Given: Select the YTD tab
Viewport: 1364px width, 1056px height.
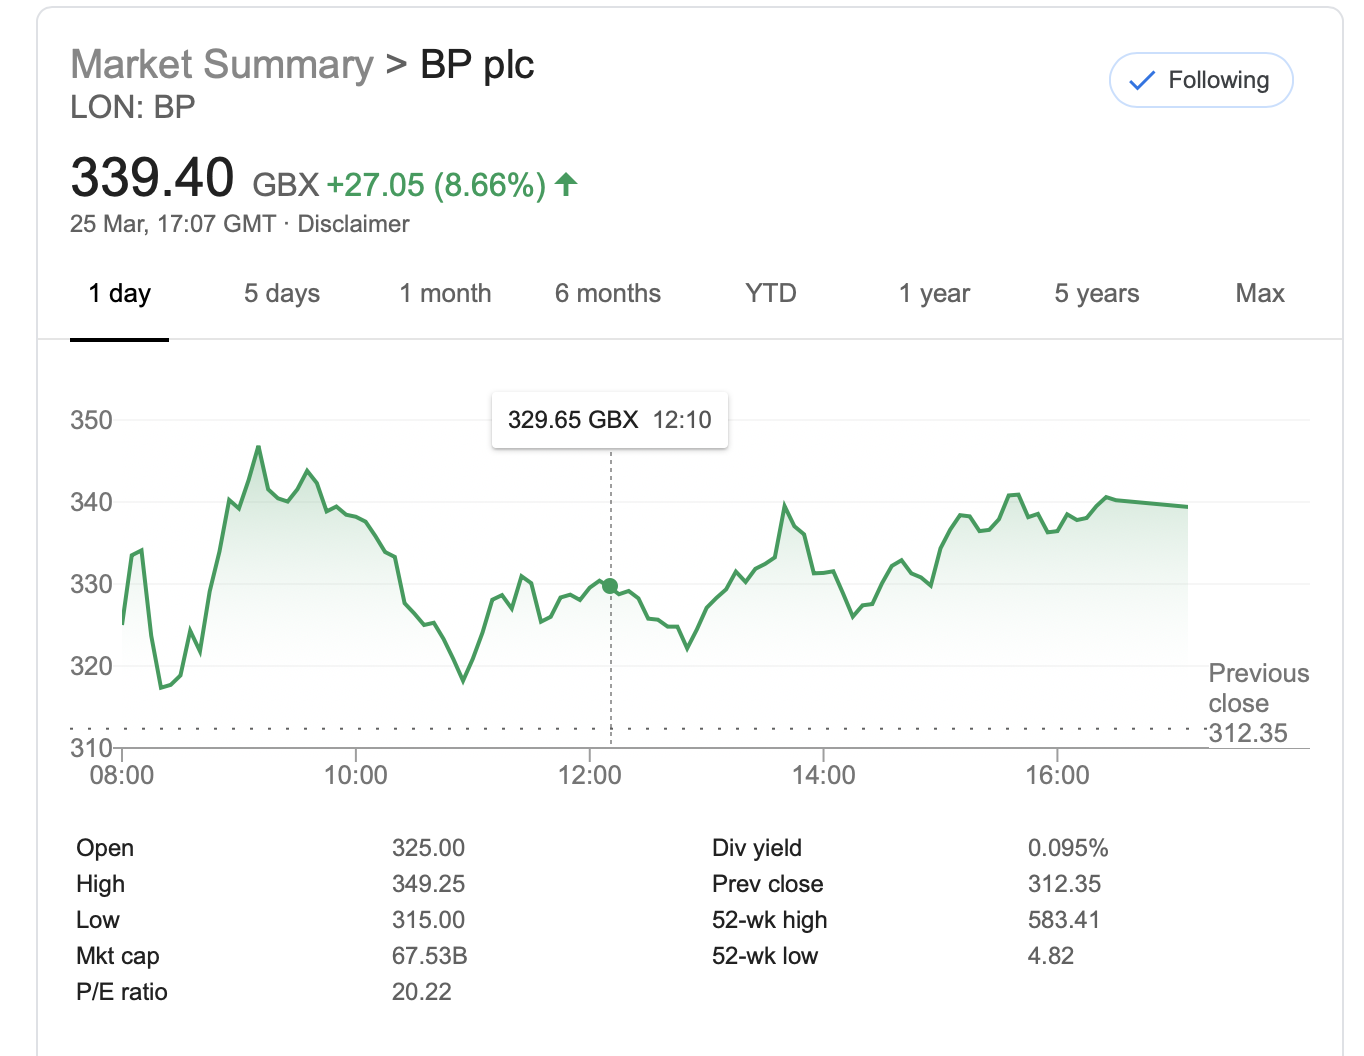Looking at the screenshot, I should click(x=770, y=294).
